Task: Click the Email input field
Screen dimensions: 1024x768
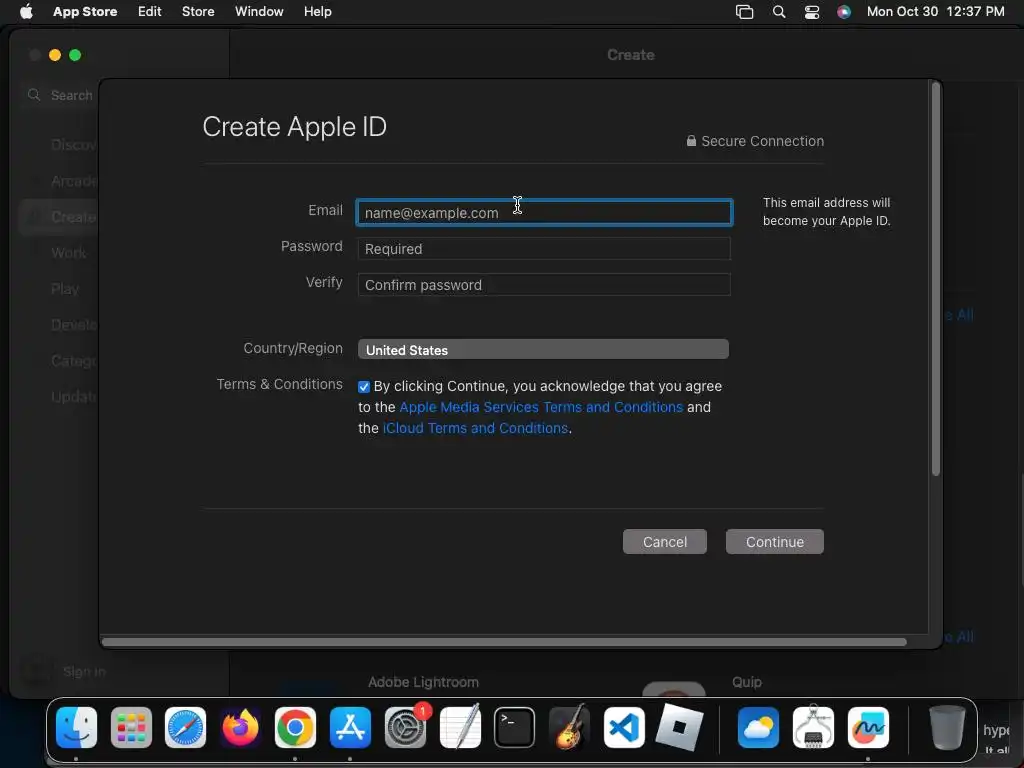Action: tap(544, 213)
